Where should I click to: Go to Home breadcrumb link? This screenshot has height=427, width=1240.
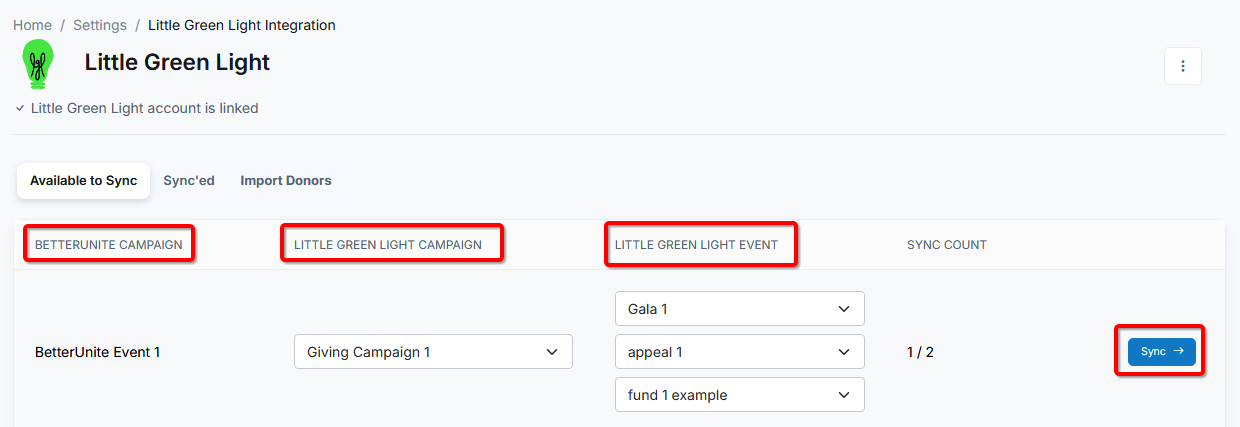pyautogui.click(x=32, y=25)
